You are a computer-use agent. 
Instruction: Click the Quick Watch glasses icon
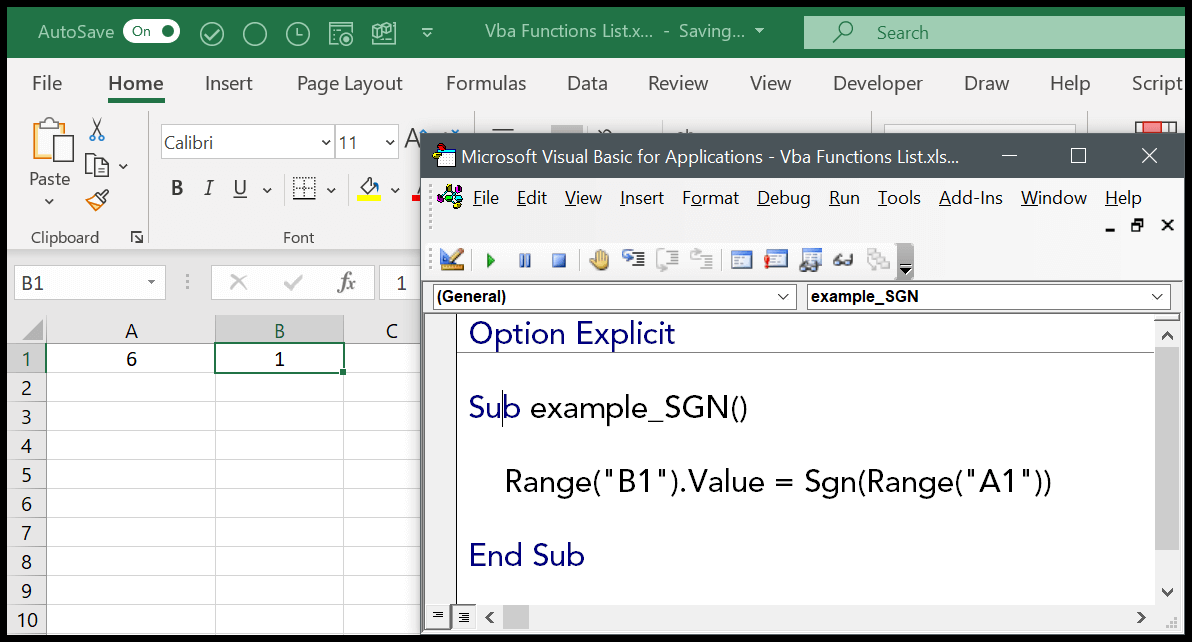click(x=843, y=260)
